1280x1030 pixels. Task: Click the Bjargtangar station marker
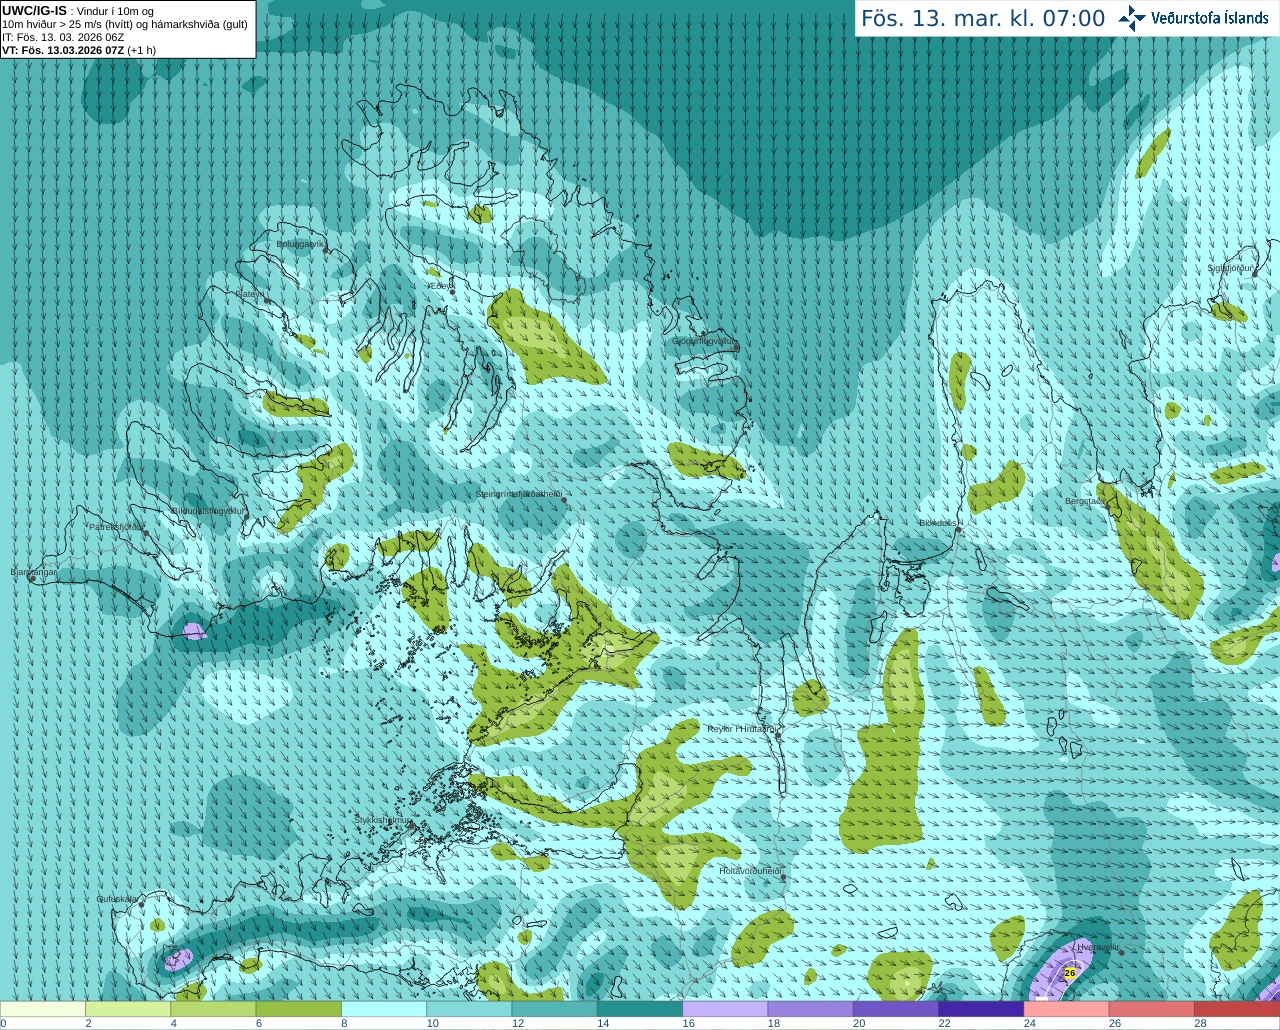tap(32, 578)
